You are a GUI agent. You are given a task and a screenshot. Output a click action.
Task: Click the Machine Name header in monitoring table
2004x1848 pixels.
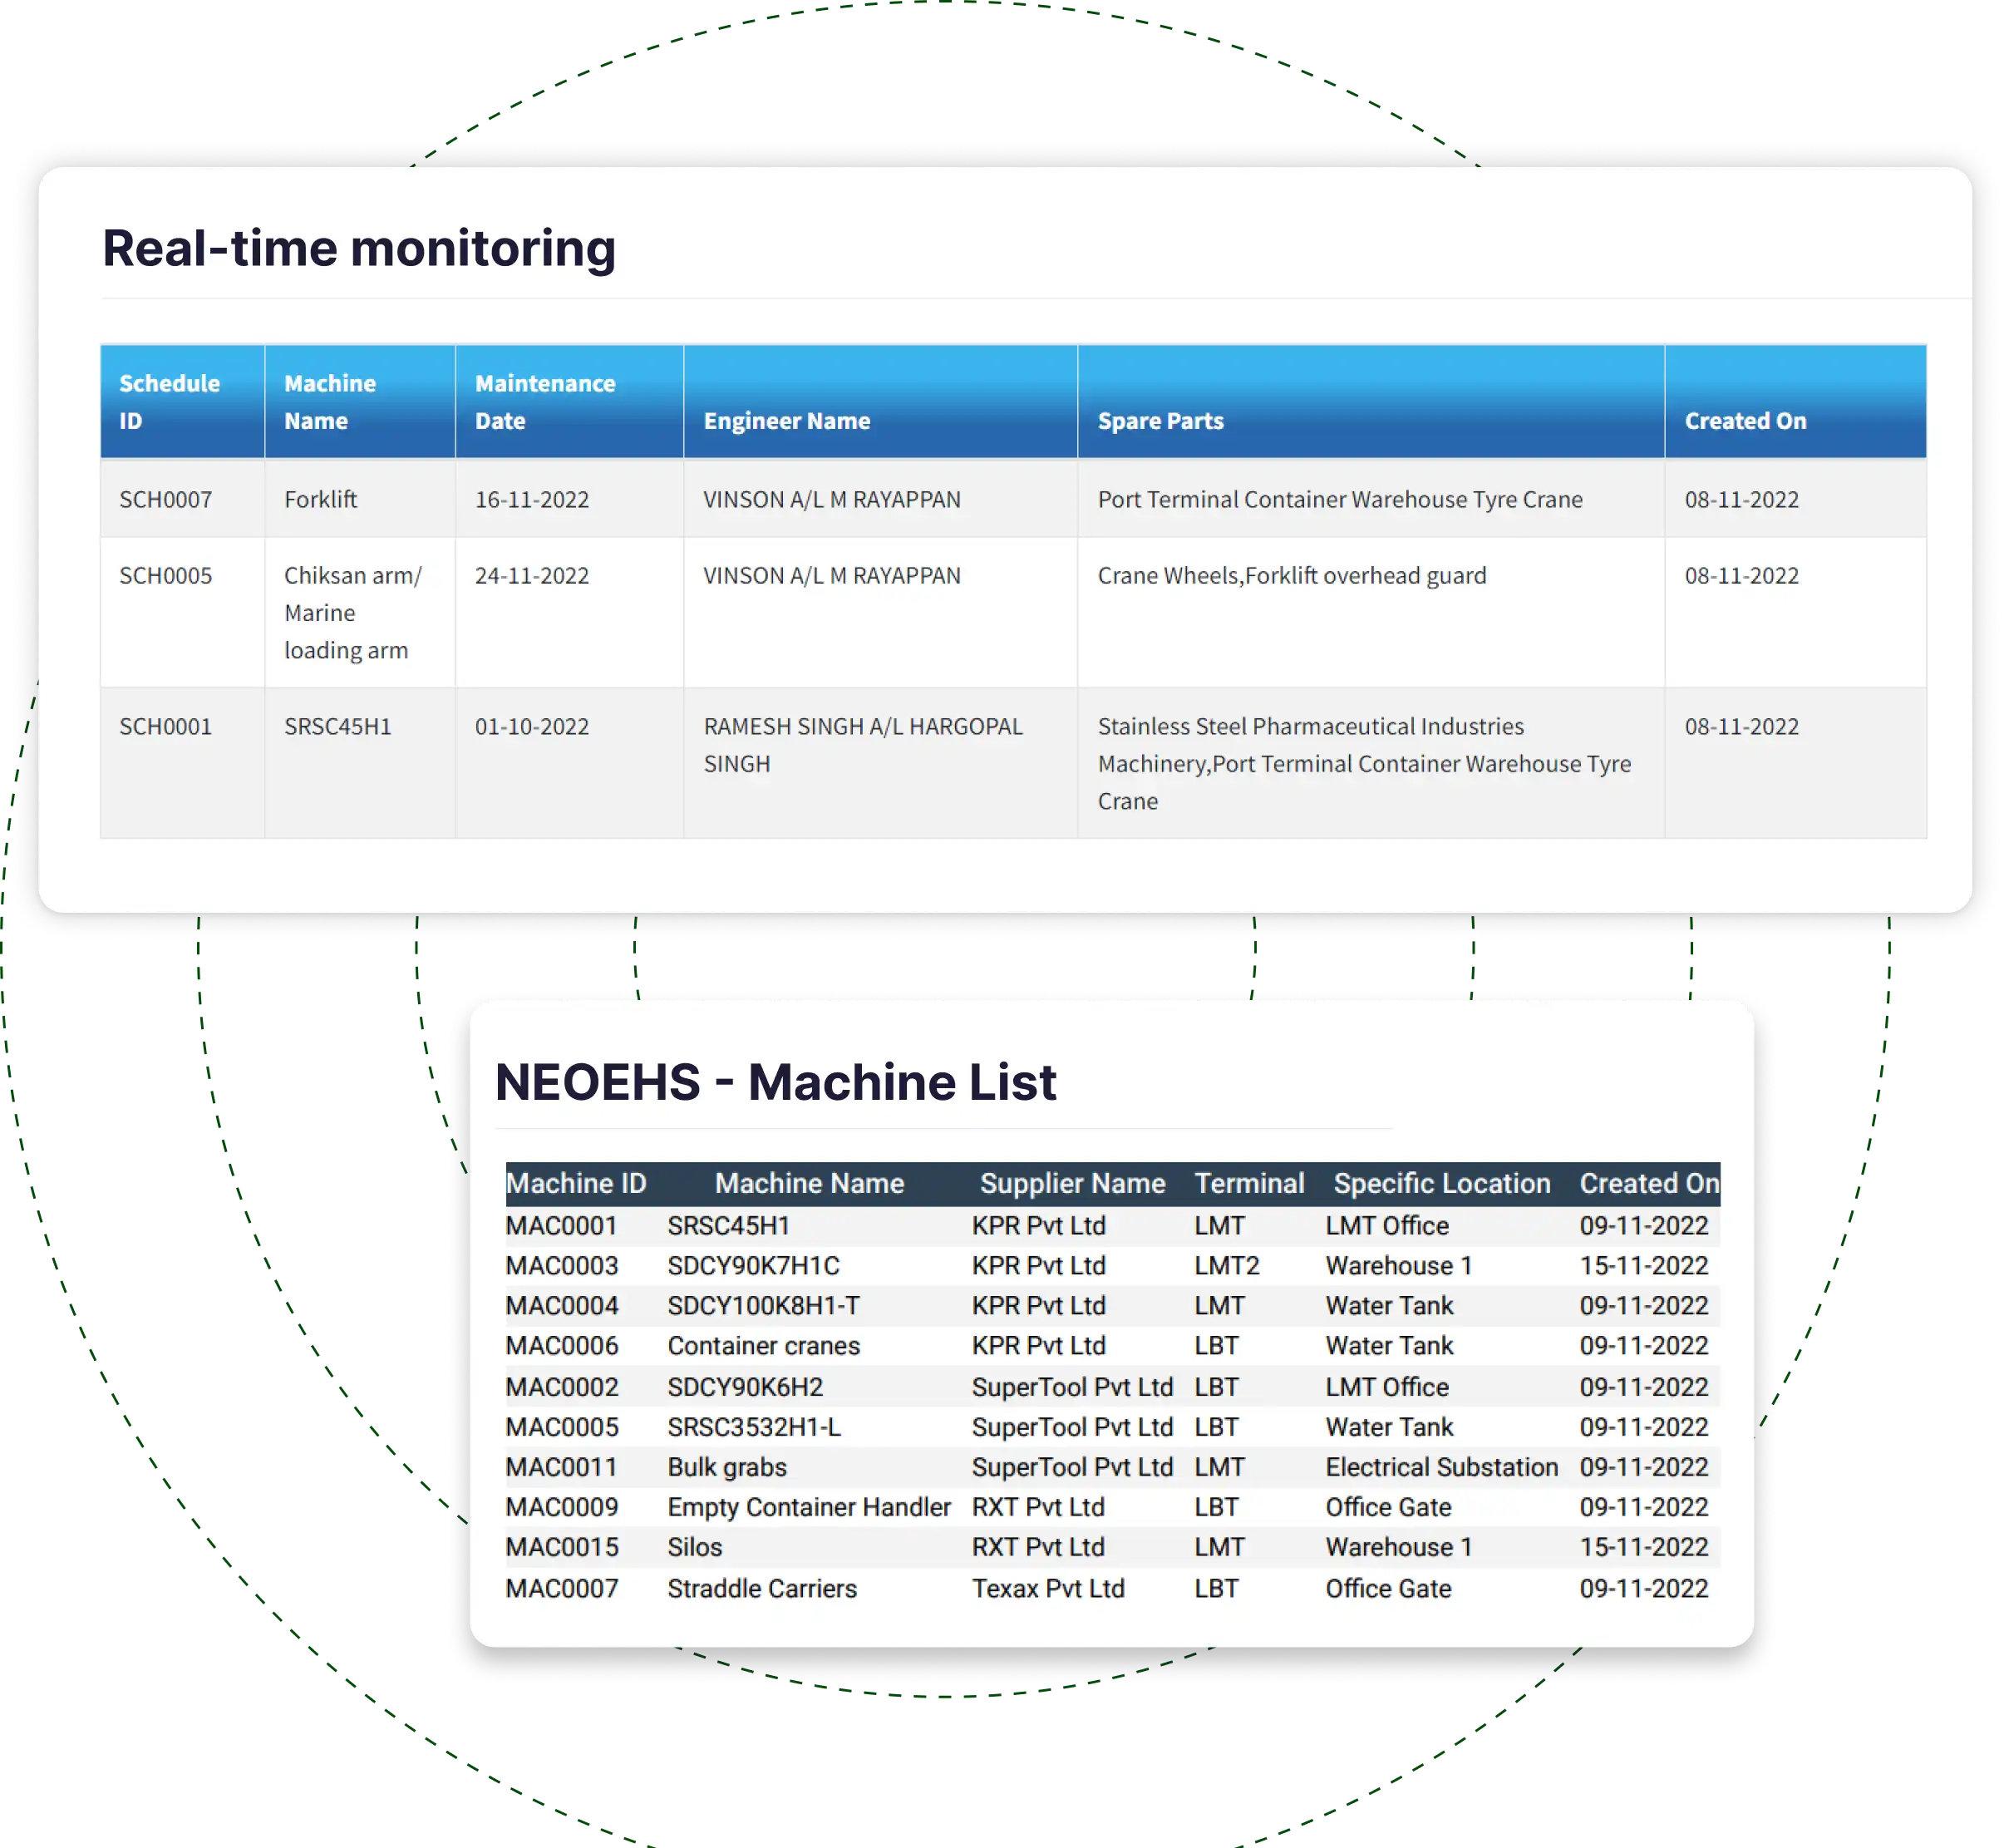[360, 402]
